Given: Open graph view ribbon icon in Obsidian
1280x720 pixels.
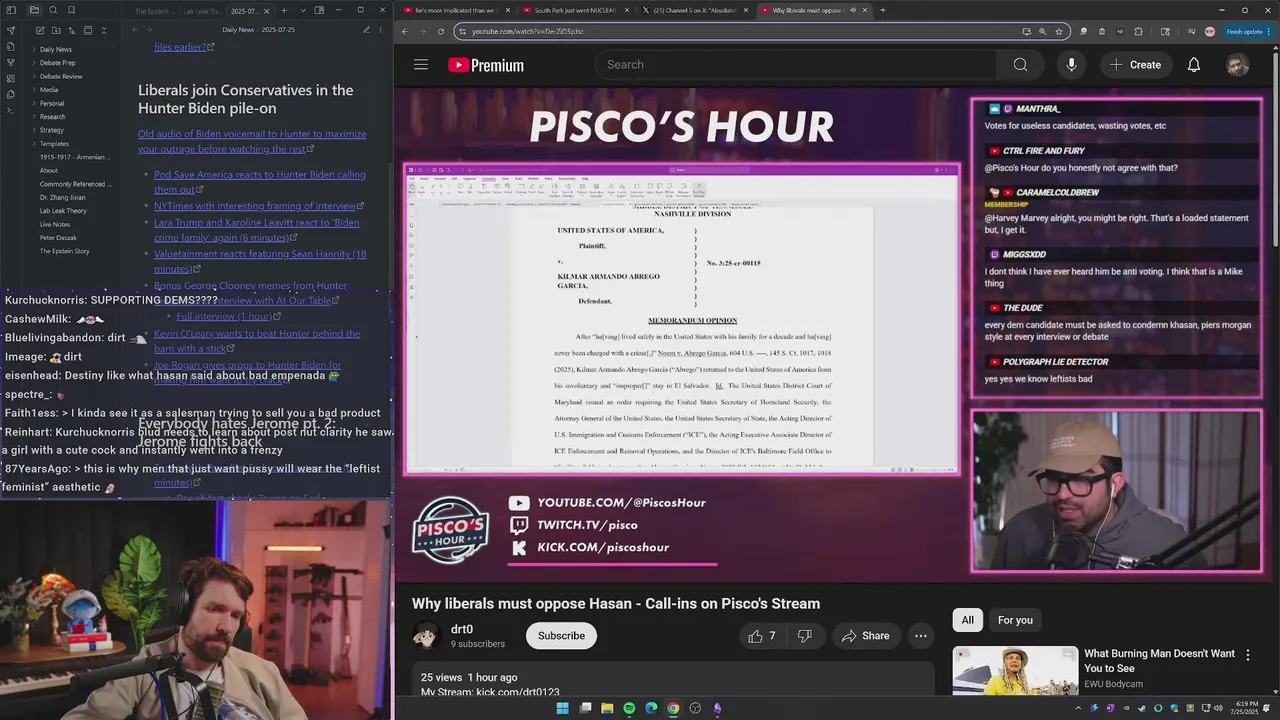Looking at the screenshot, I should [x=11, y=62].
